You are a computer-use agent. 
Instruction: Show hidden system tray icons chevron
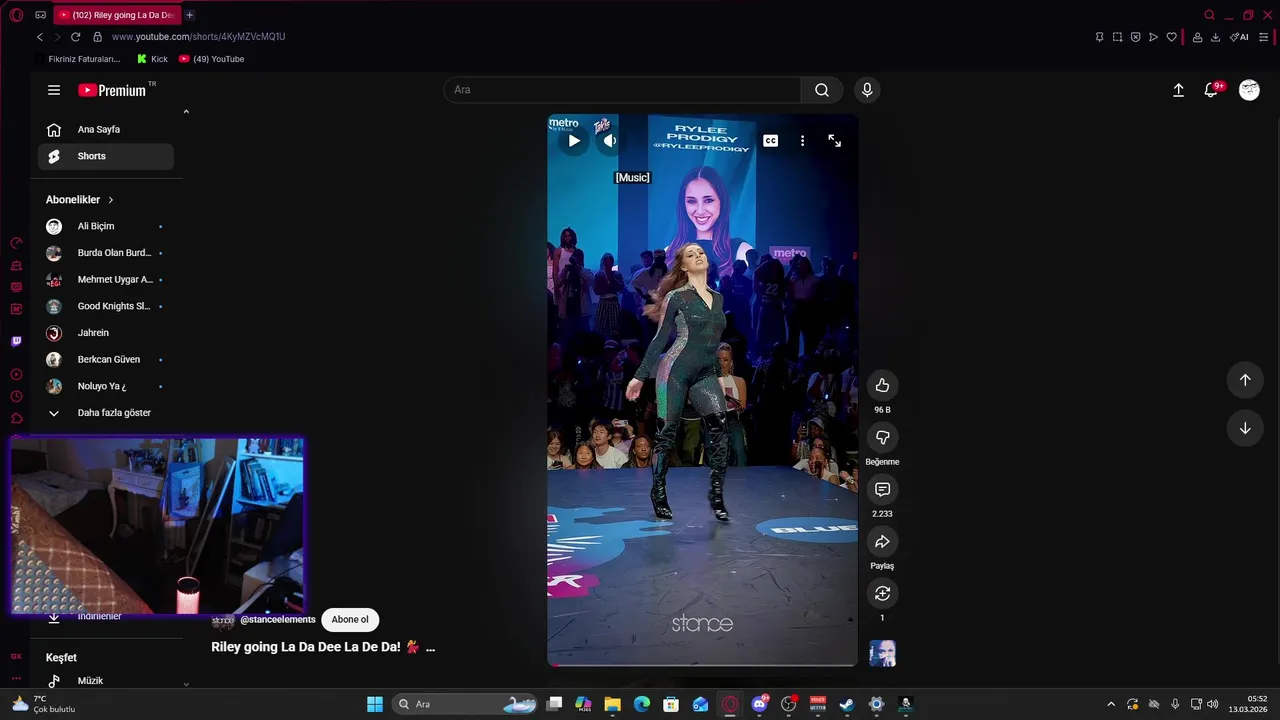(x=1110, y=704)
